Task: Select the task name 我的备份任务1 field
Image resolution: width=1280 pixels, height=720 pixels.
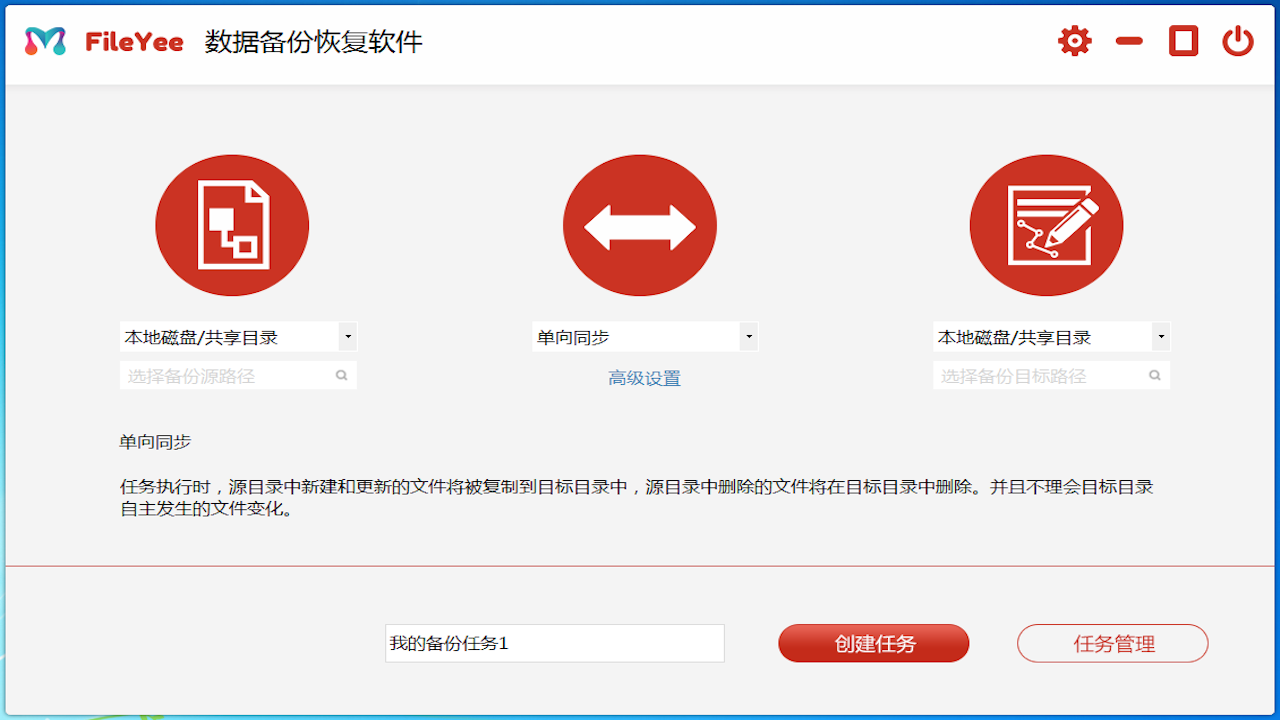Action: click(554, 643)
